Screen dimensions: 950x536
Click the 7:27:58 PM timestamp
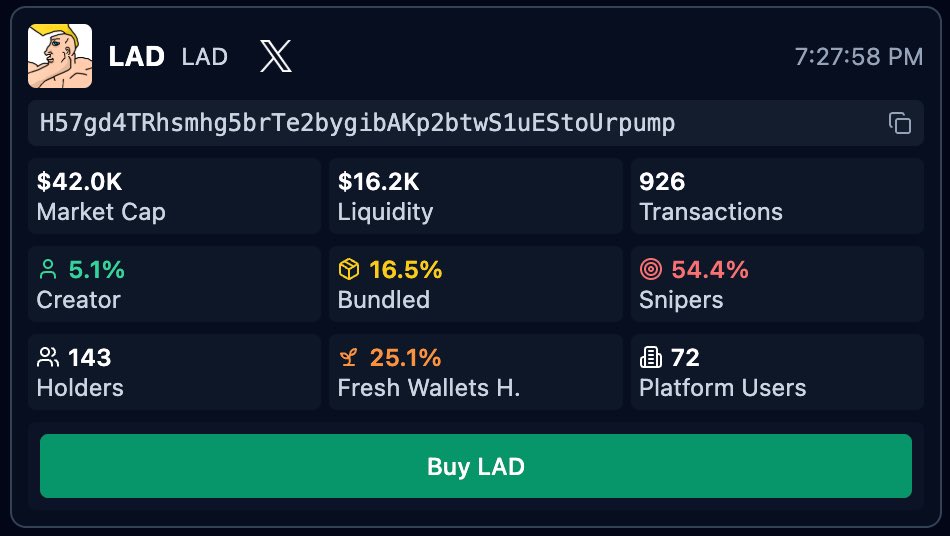pos(858,57)
